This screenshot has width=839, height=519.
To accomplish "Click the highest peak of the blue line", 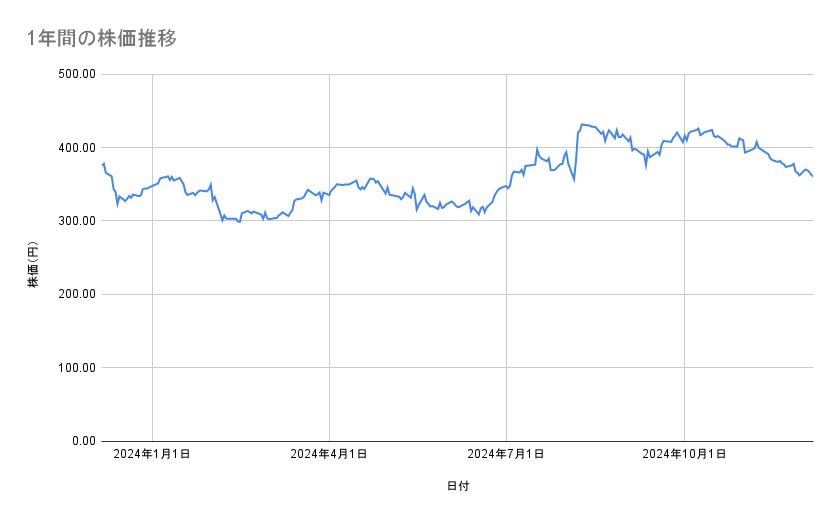I will 582,125.
